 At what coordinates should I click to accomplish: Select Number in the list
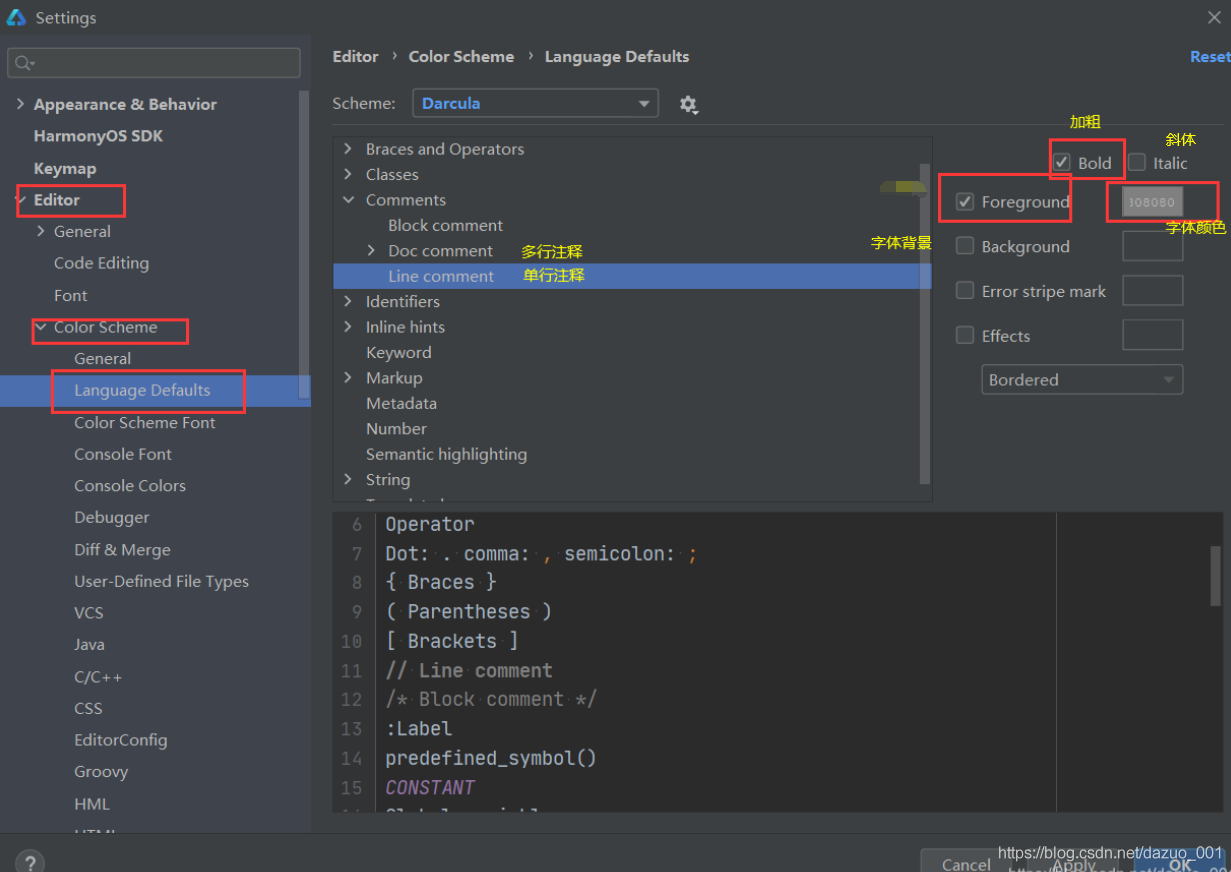click(x=396, y=428)
